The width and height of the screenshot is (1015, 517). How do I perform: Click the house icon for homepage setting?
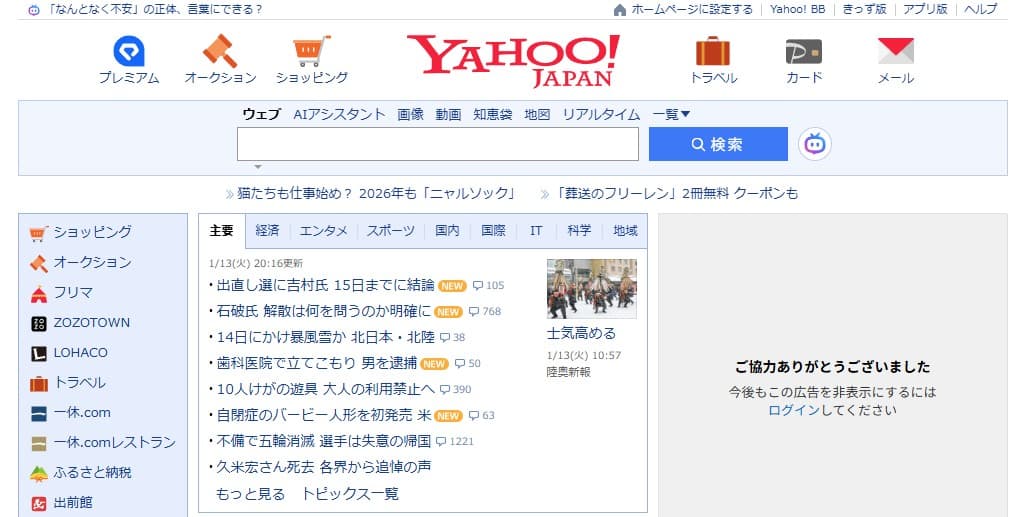click(x=619, y=10)
